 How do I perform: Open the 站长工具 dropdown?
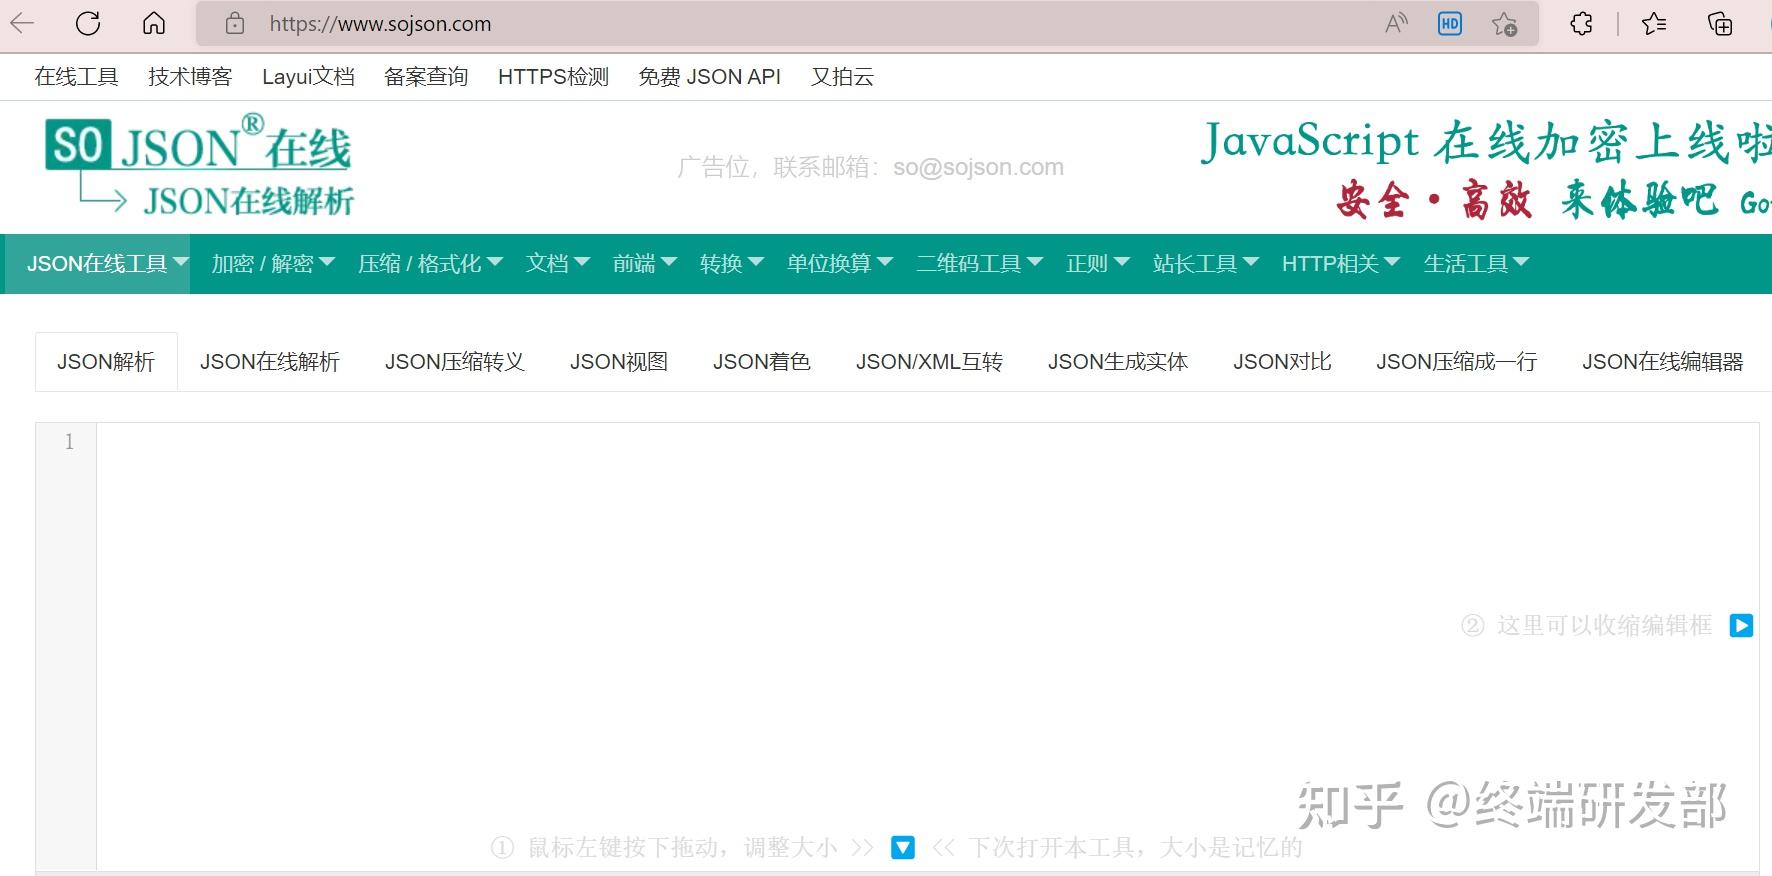pos(1206,264)
